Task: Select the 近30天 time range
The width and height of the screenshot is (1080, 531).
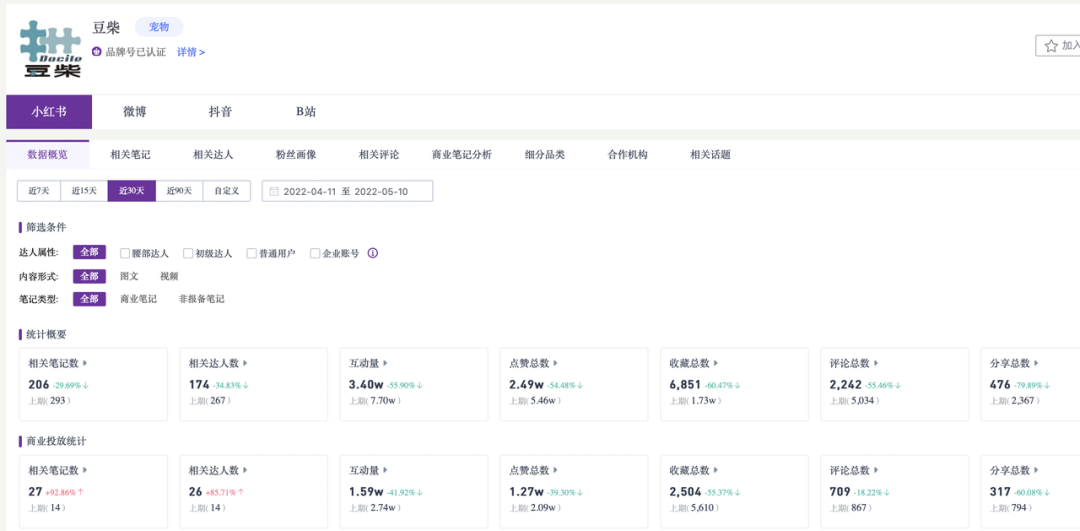Action: coord(132,191)
